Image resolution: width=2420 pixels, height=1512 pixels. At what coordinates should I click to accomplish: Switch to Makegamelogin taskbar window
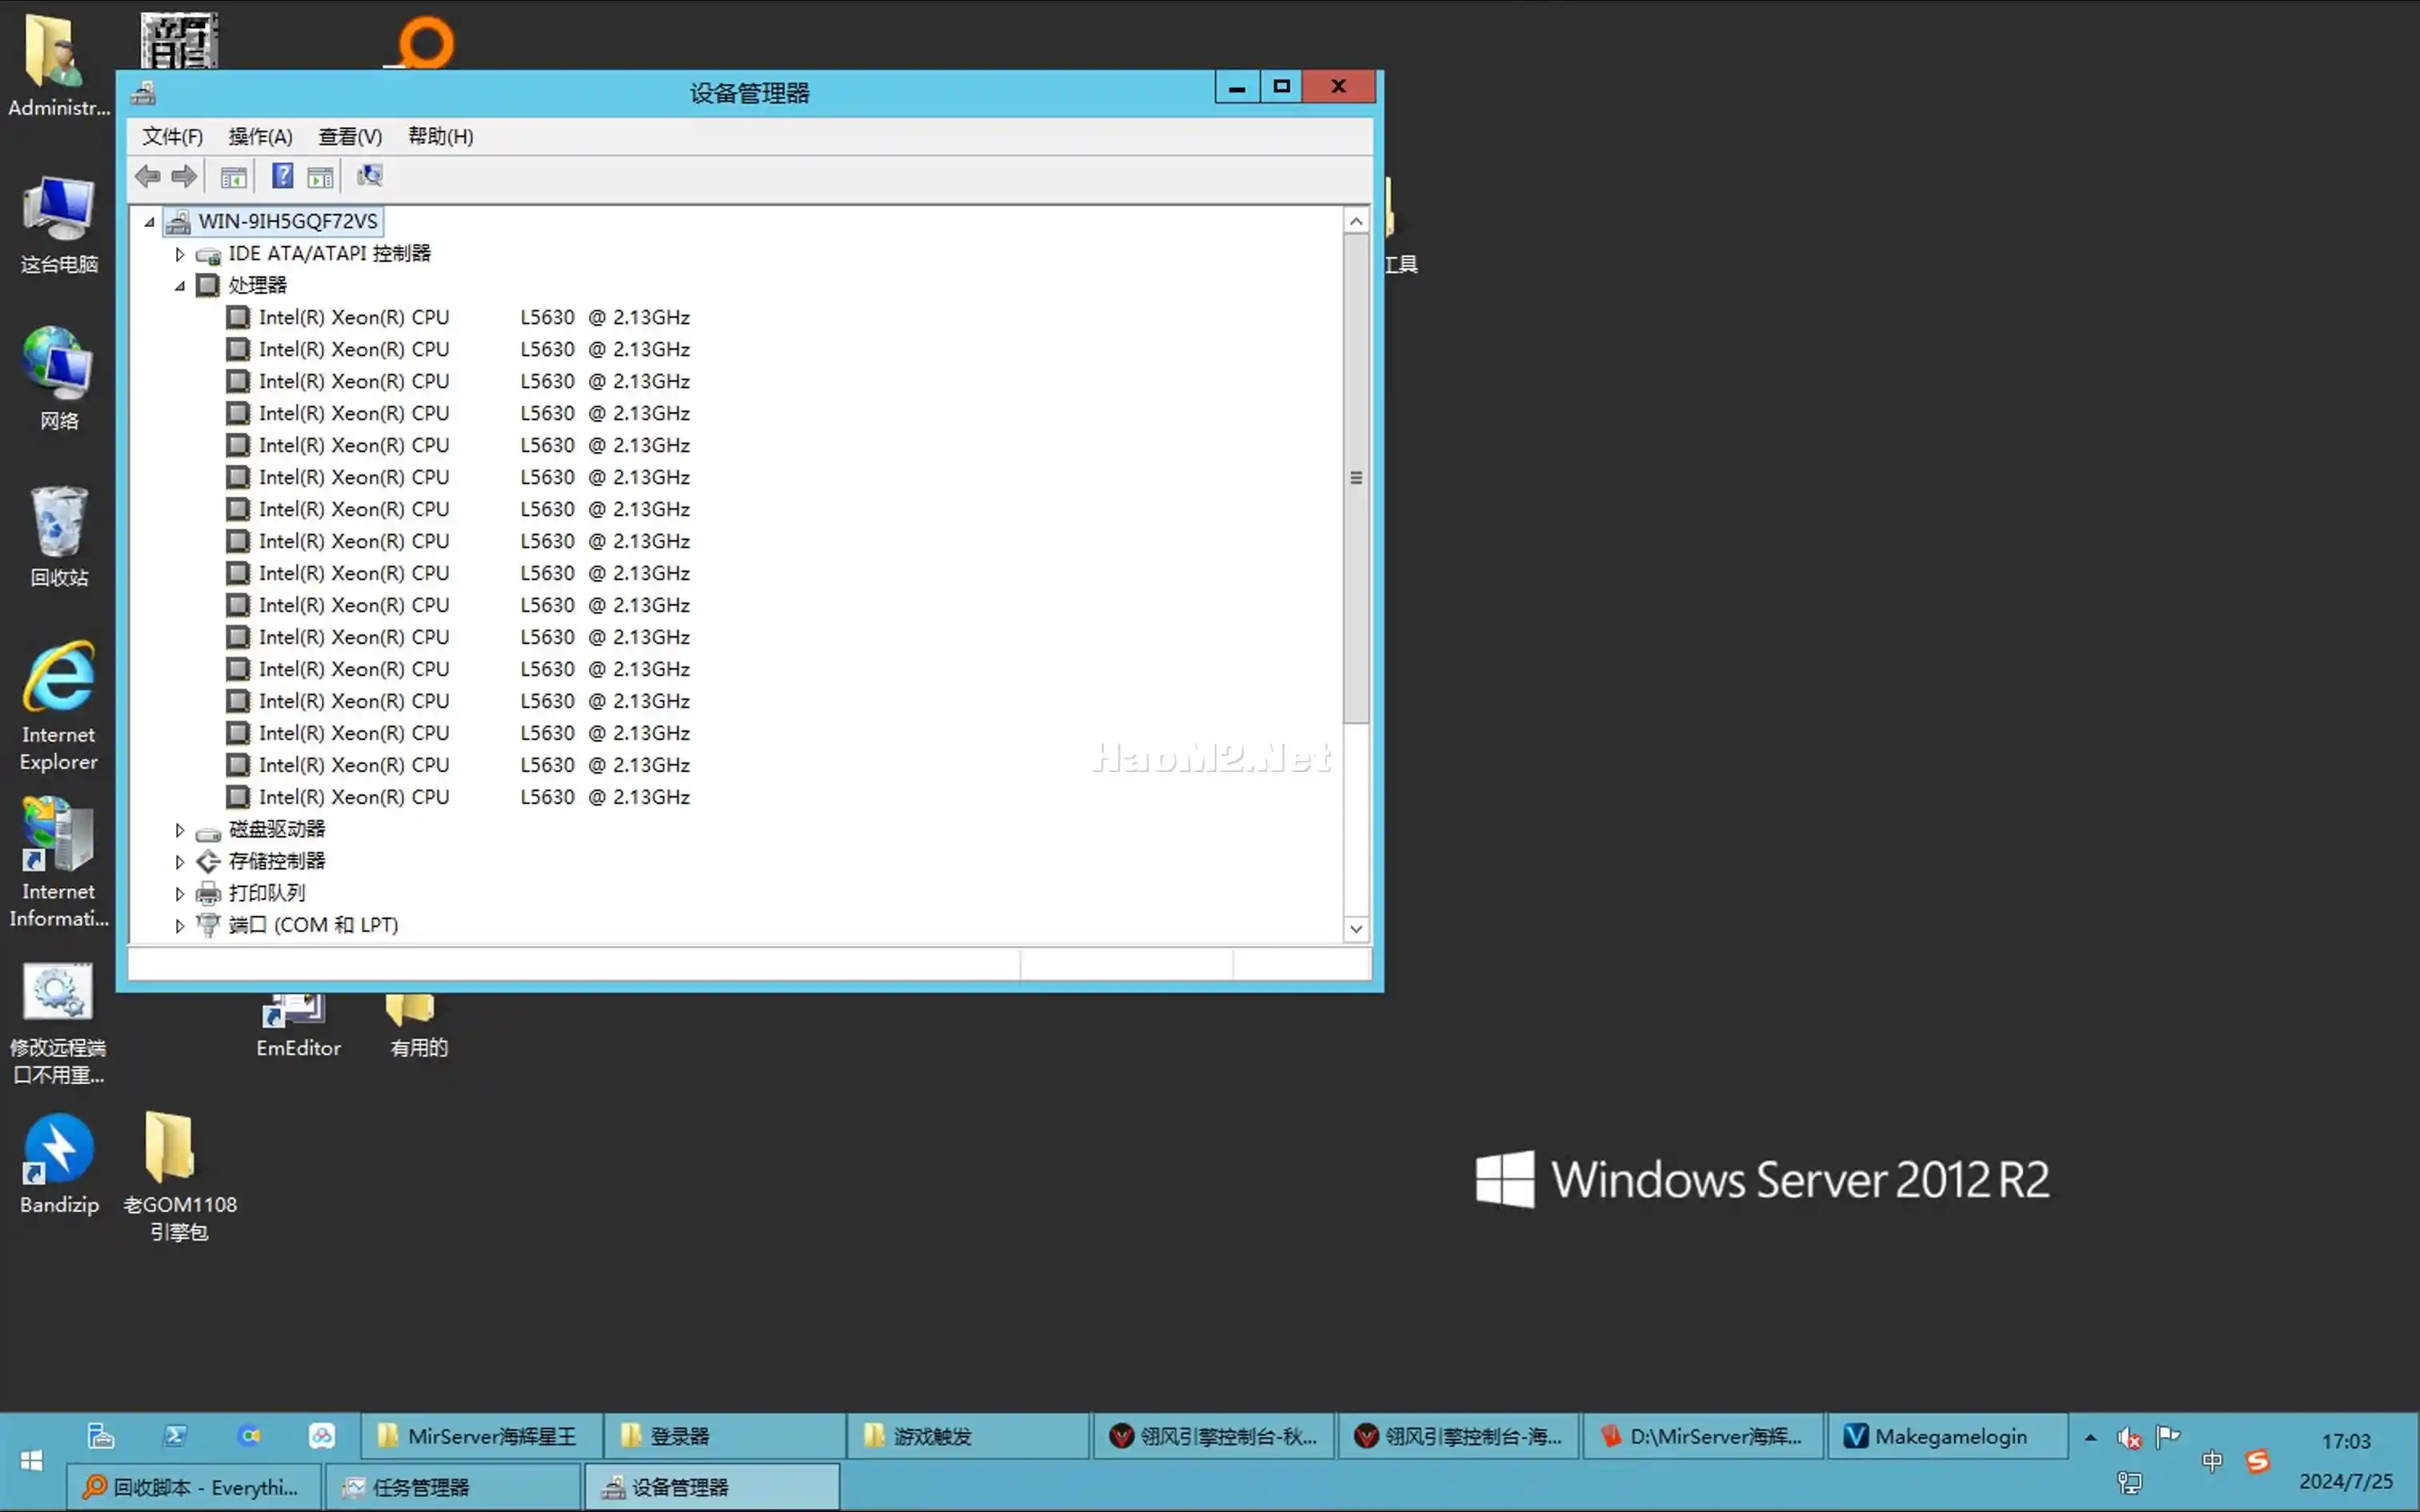coord(1947,1436)
